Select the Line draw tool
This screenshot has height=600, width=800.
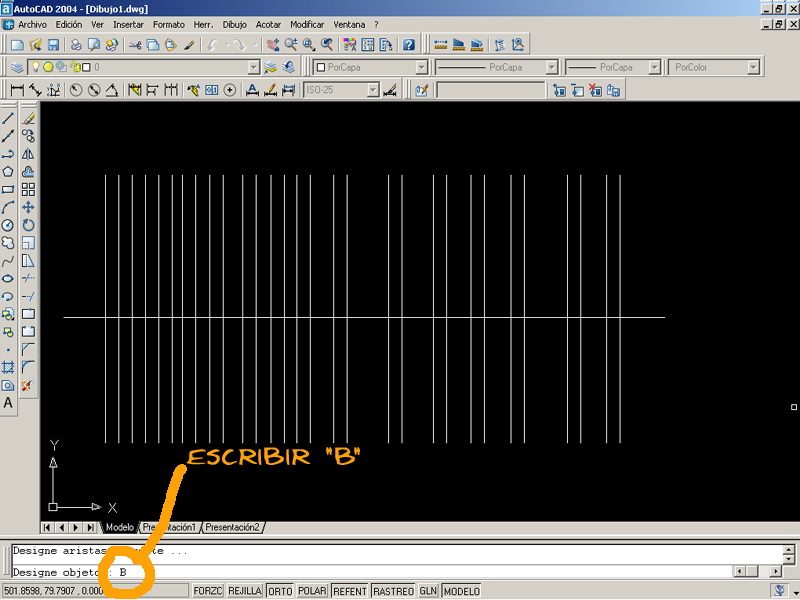[x=8, y=118]
